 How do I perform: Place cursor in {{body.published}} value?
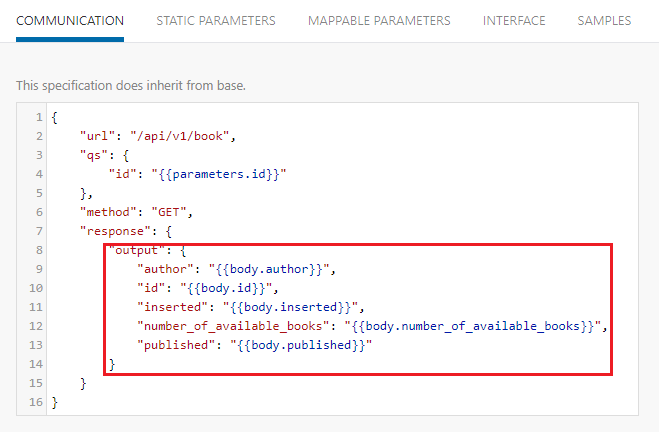[x=301, y=345]
